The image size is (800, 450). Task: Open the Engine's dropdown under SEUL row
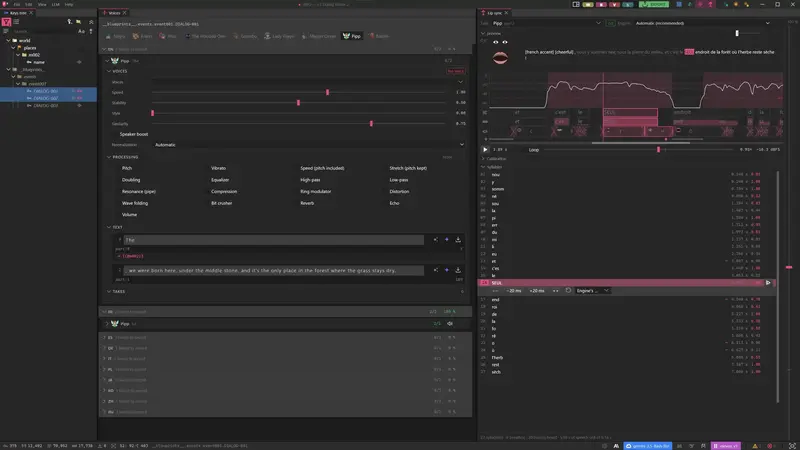point(592,291)
